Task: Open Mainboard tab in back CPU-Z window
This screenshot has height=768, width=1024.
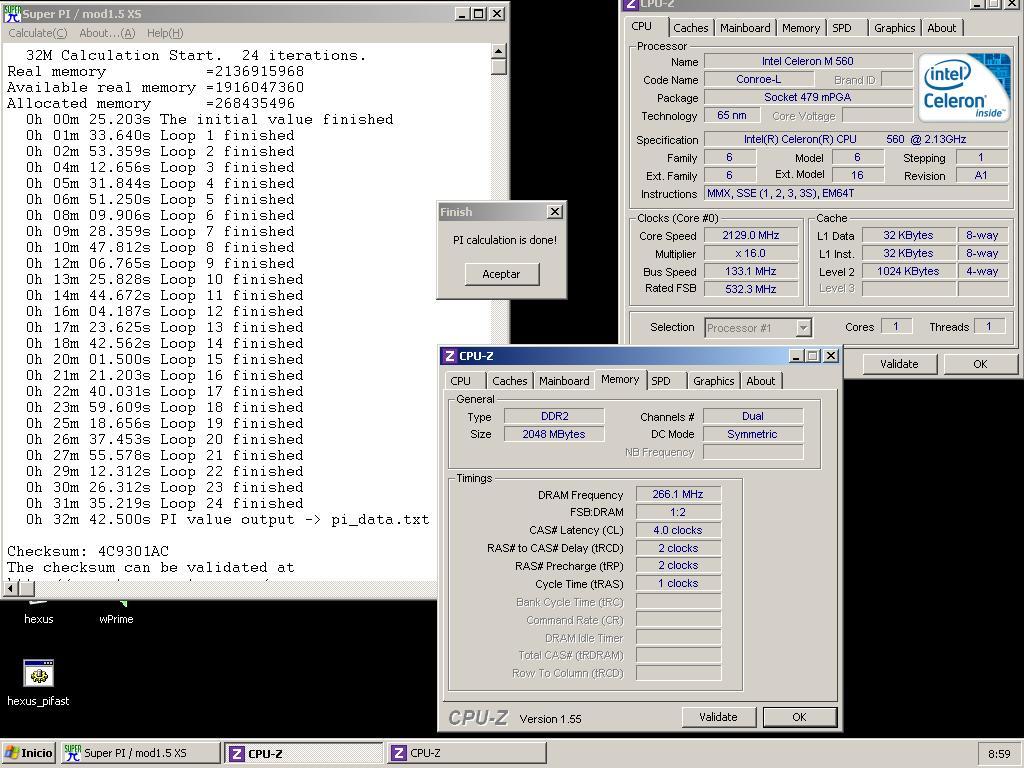Action: (x=745, y=28)
